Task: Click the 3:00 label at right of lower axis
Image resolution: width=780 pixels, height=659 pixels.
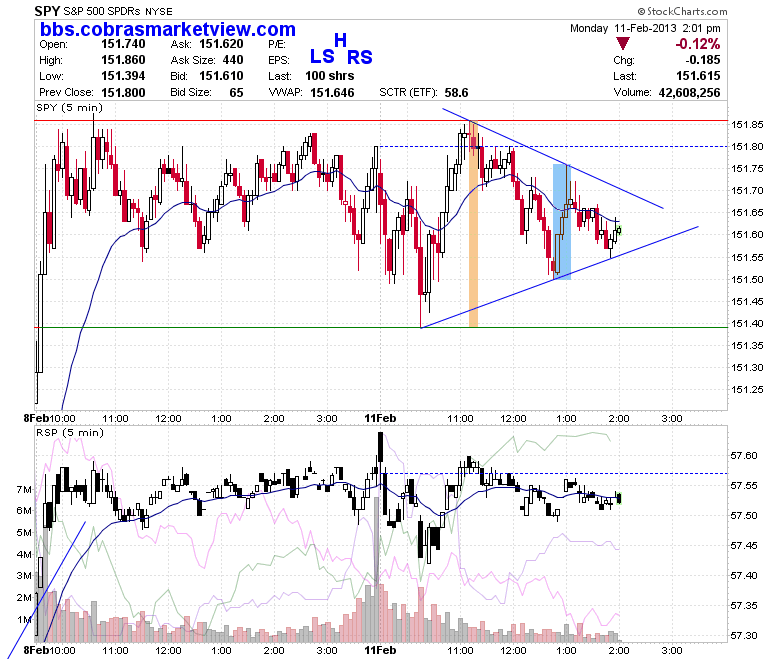Action: [672, 650]
